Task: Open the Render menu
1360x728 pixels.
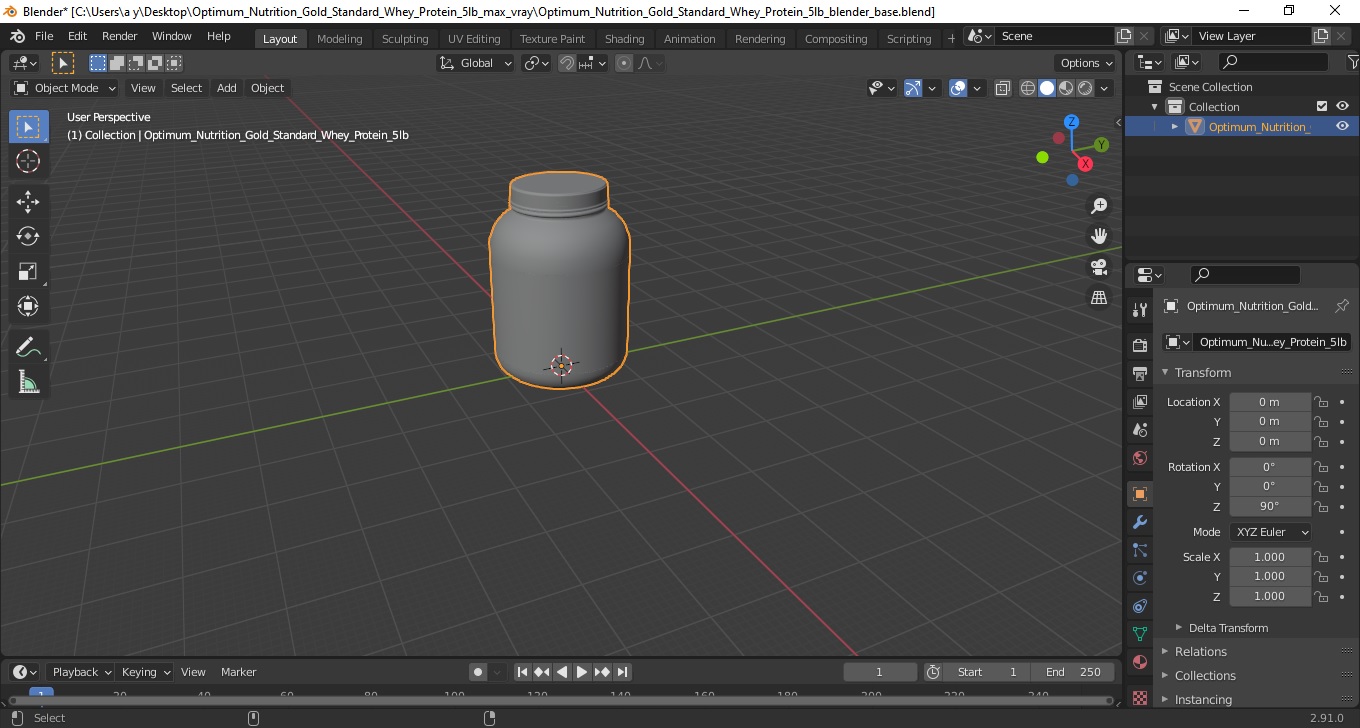Action: pos(119,36)
